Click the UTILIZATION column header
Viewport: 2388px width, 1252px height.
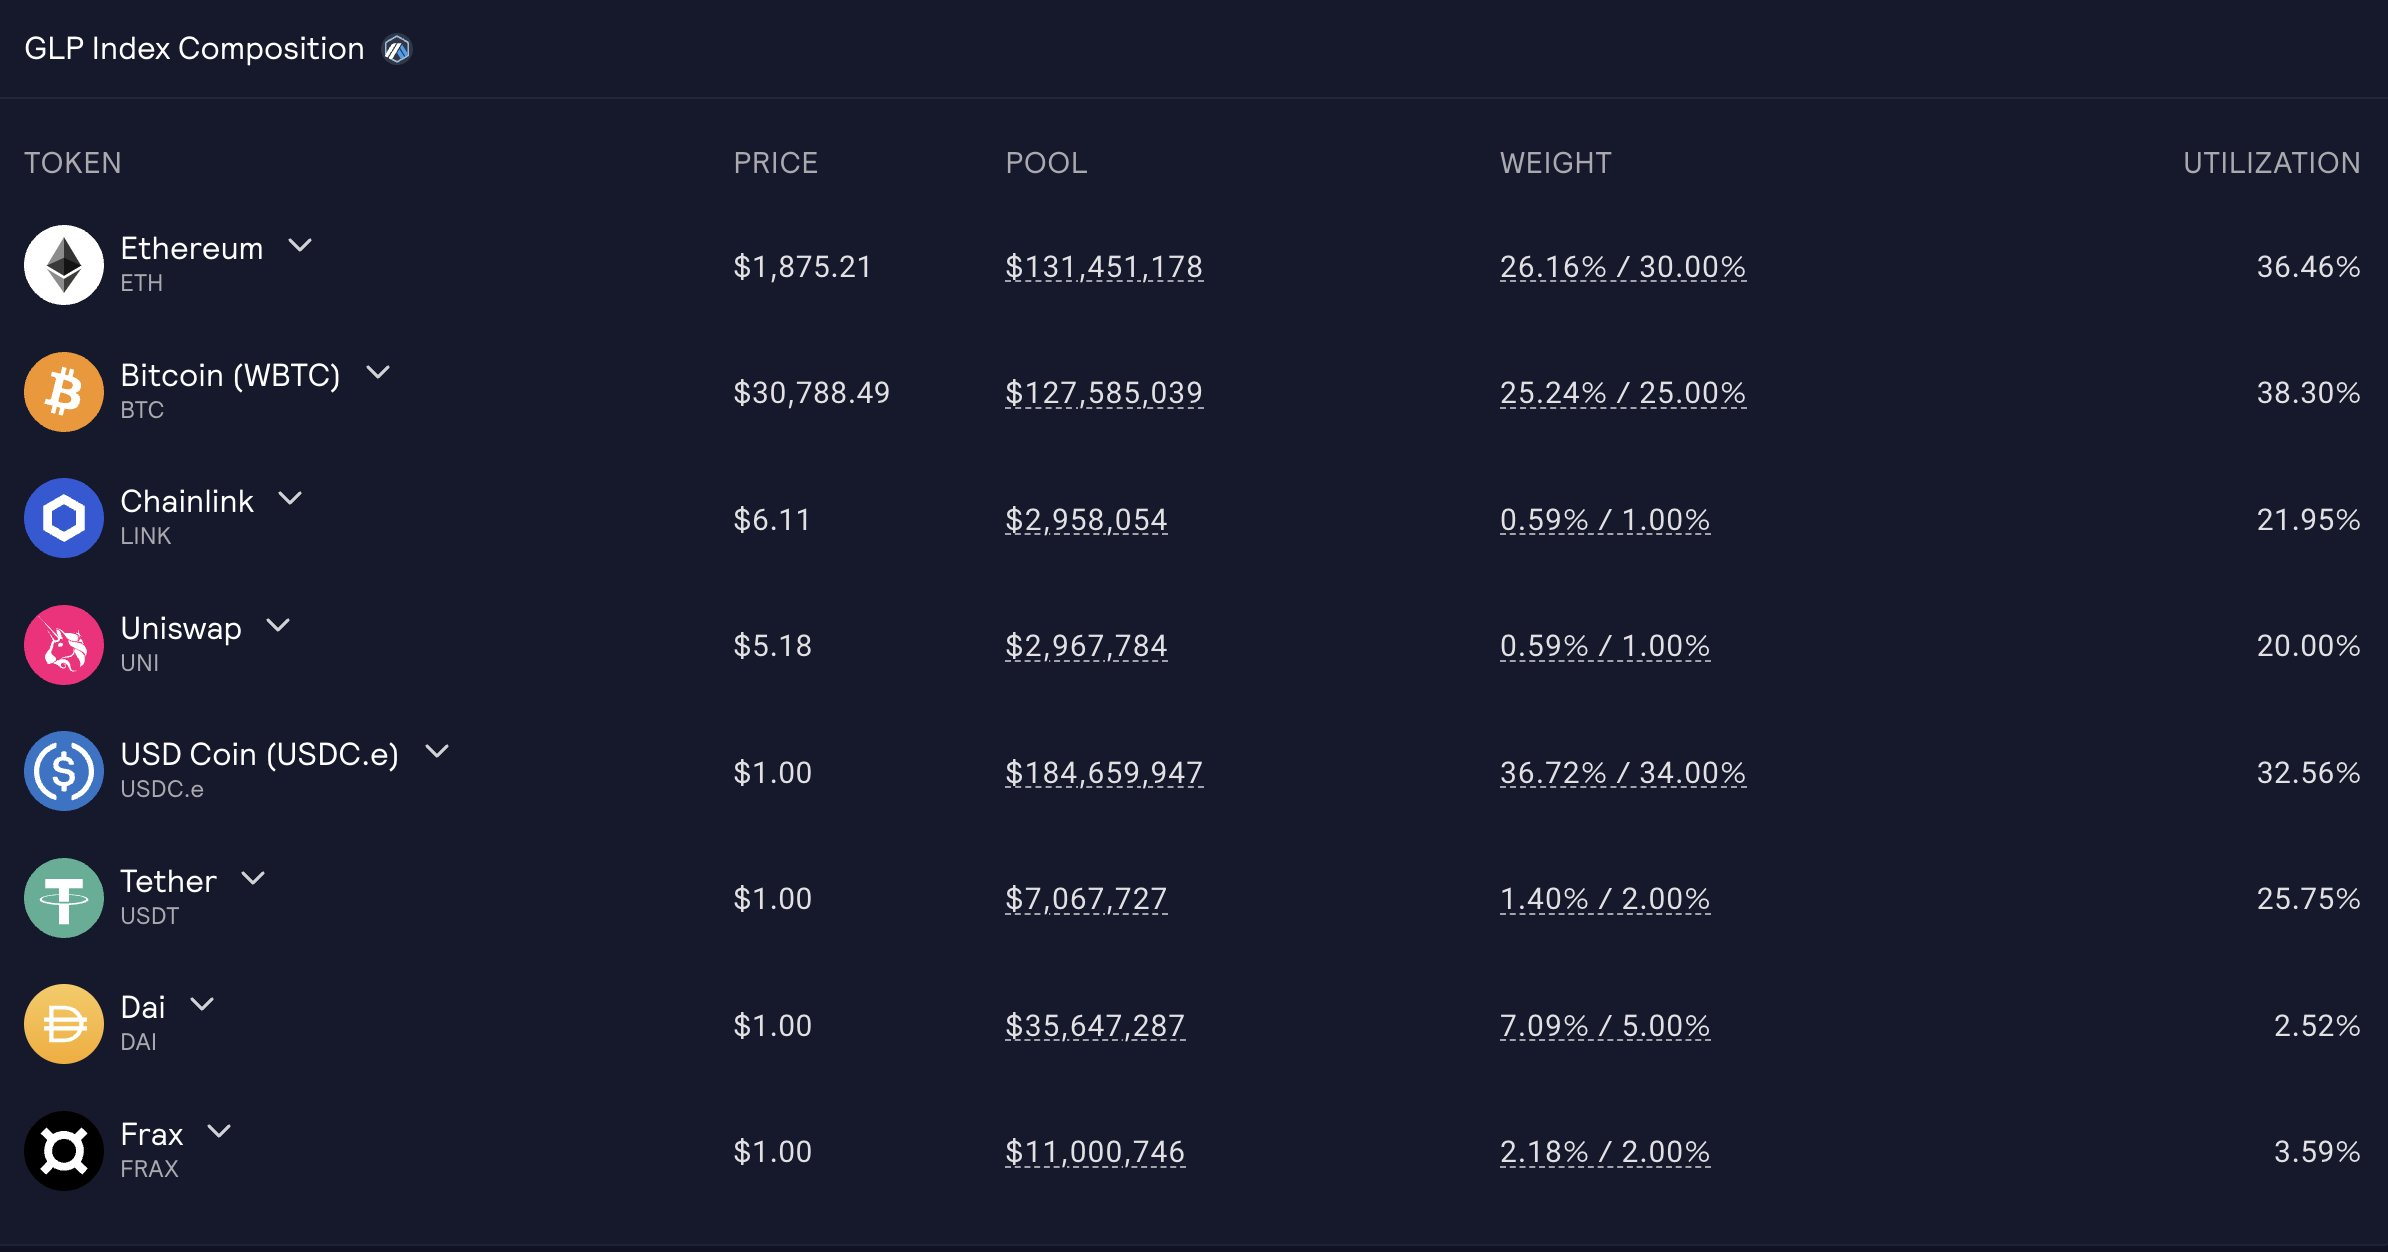point(2271,163)
